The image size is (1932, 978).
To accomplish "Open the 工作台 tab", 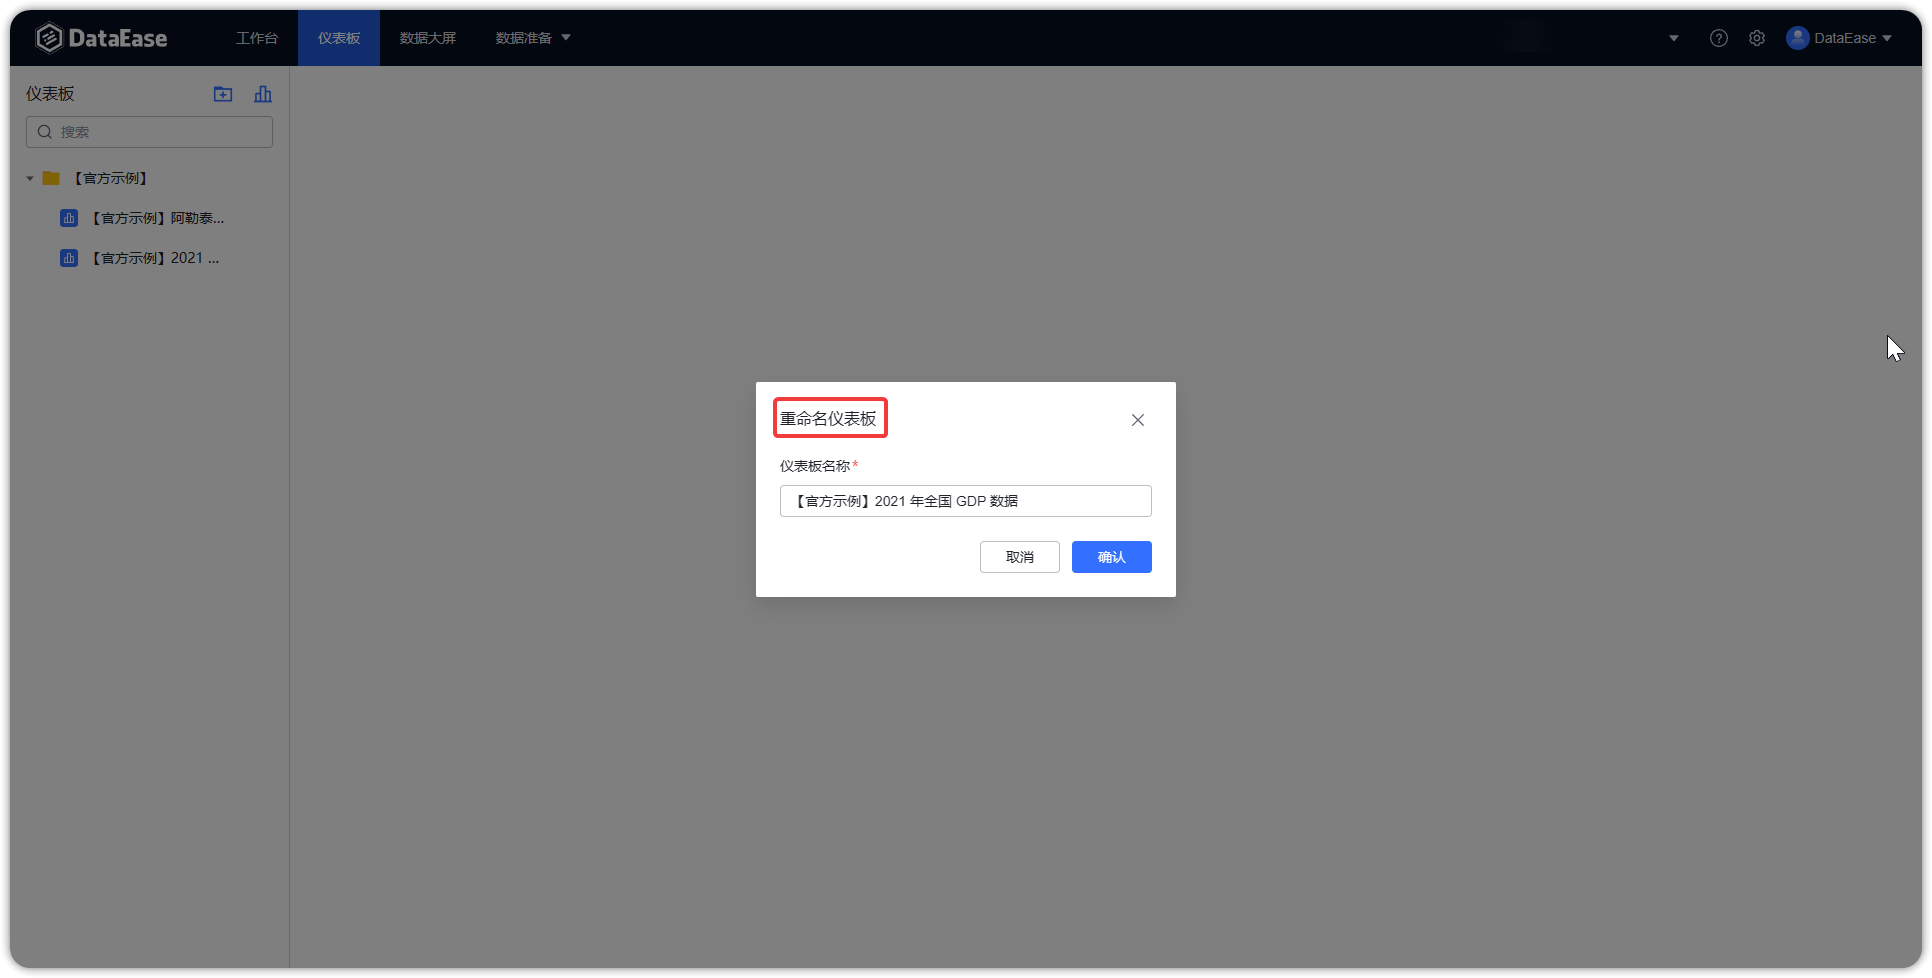I will (x=257, y=38).
